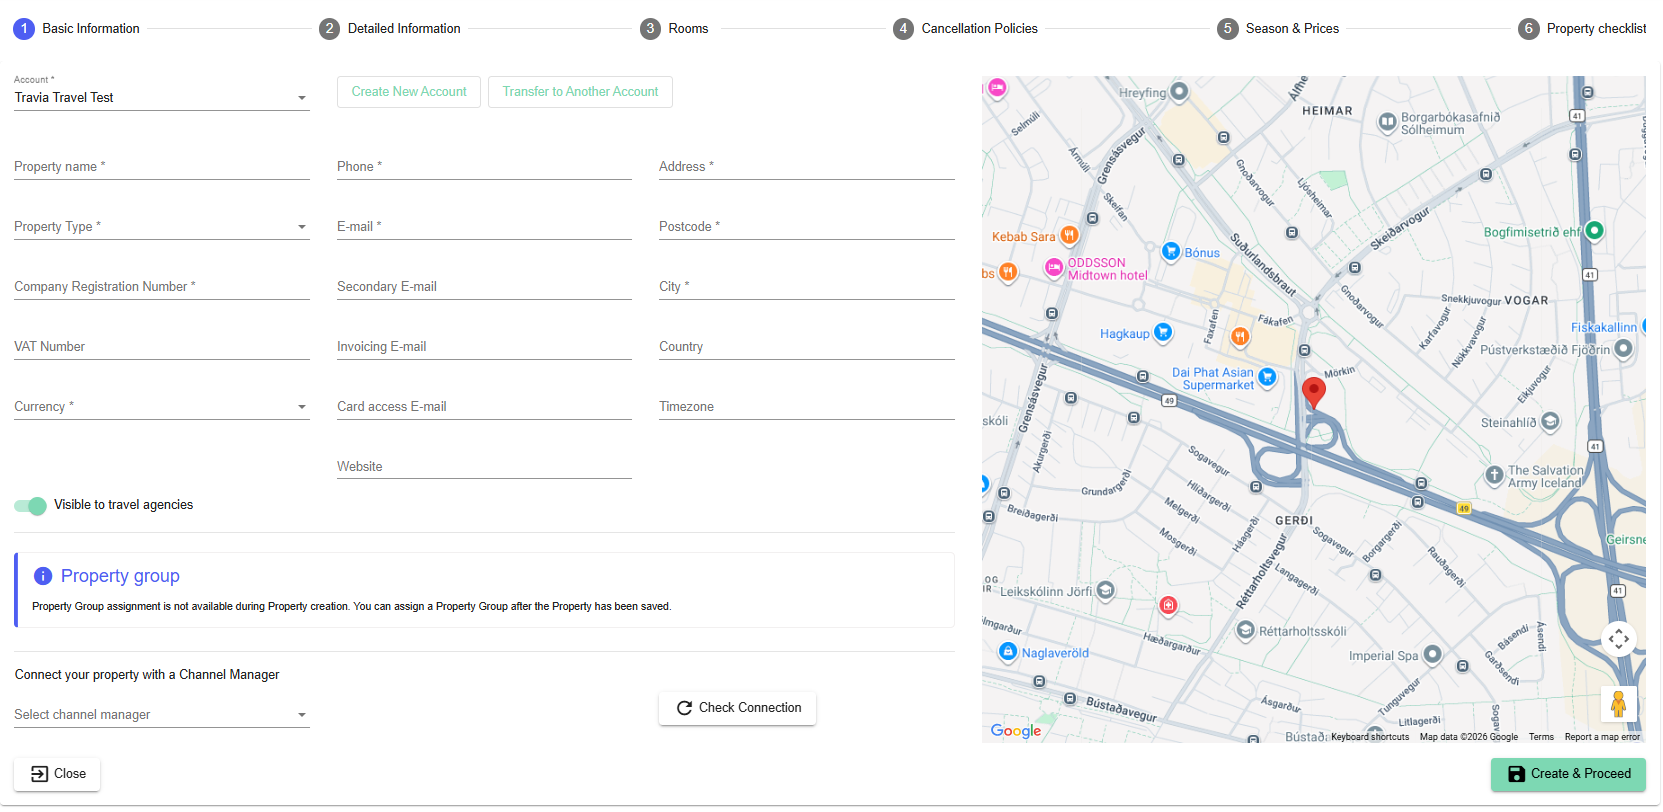Screen dimensions: 1663x812
Task: Go to Rooms step
Action: click(x=675, y=29)
